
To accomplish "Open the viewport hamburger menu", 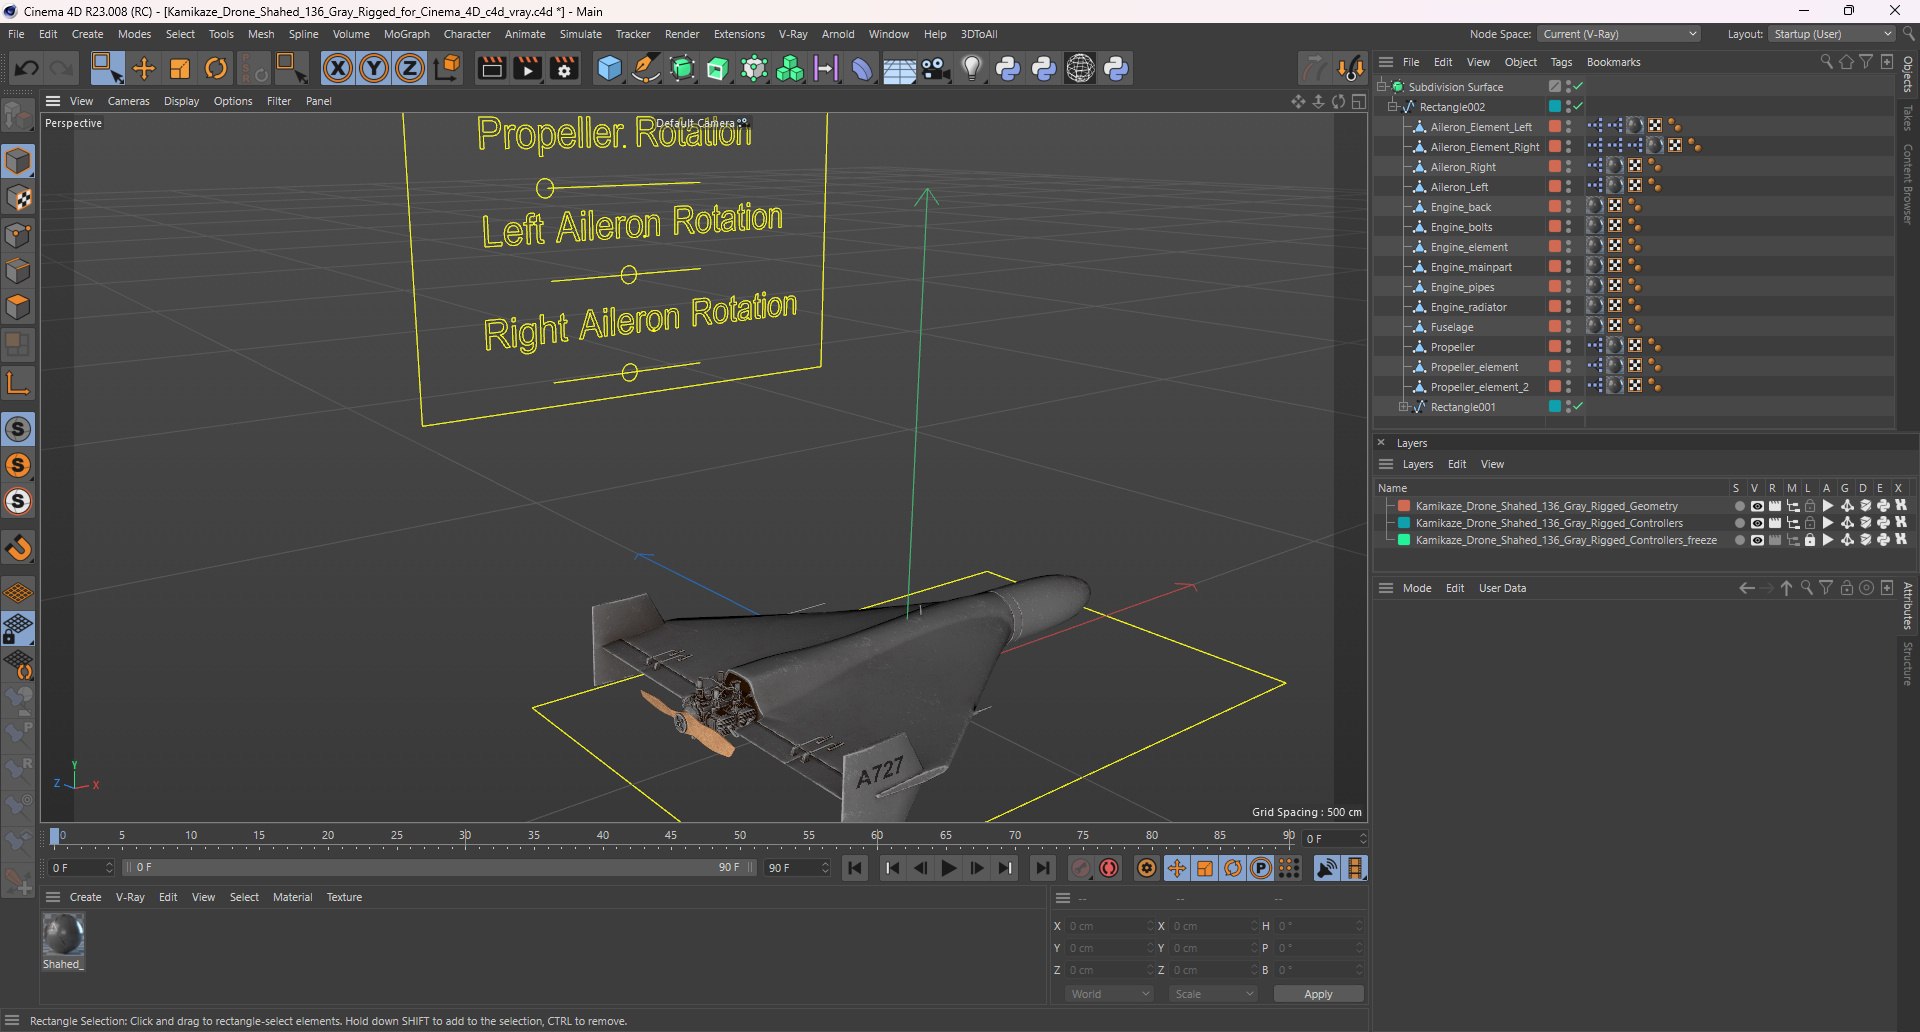I will click(53, 101).
